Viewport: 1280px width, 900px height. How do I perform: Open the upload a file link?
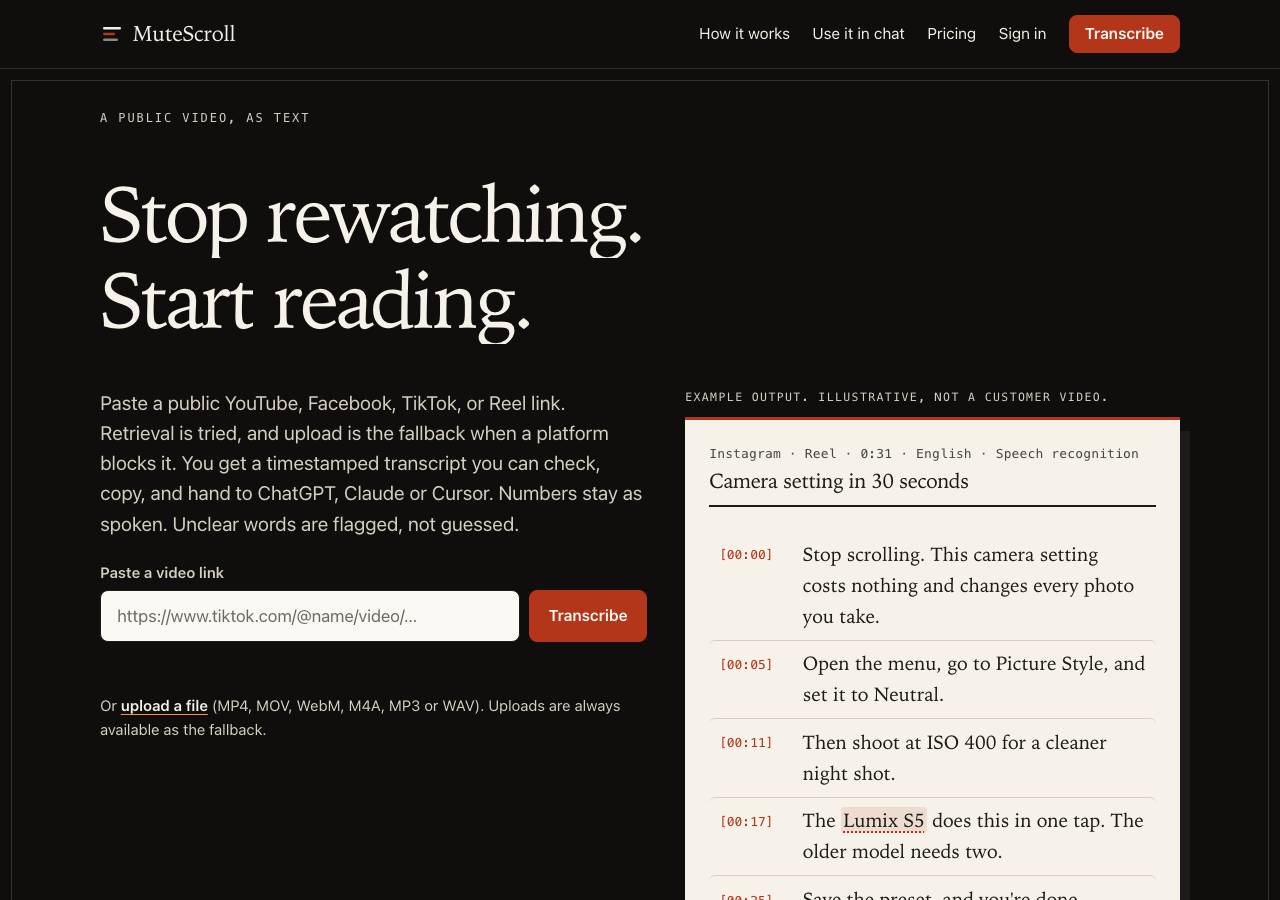click(164, 706)
